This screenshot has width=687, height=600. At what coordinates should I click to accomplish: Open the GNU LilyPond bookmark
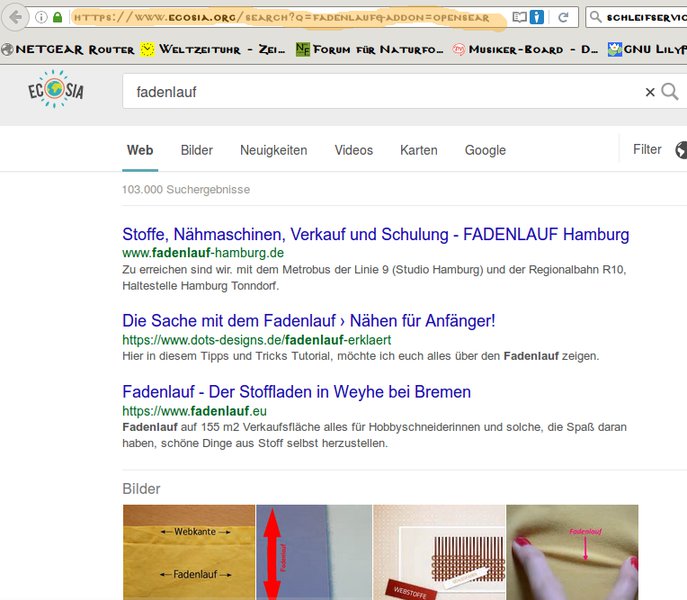click(647, 50)
